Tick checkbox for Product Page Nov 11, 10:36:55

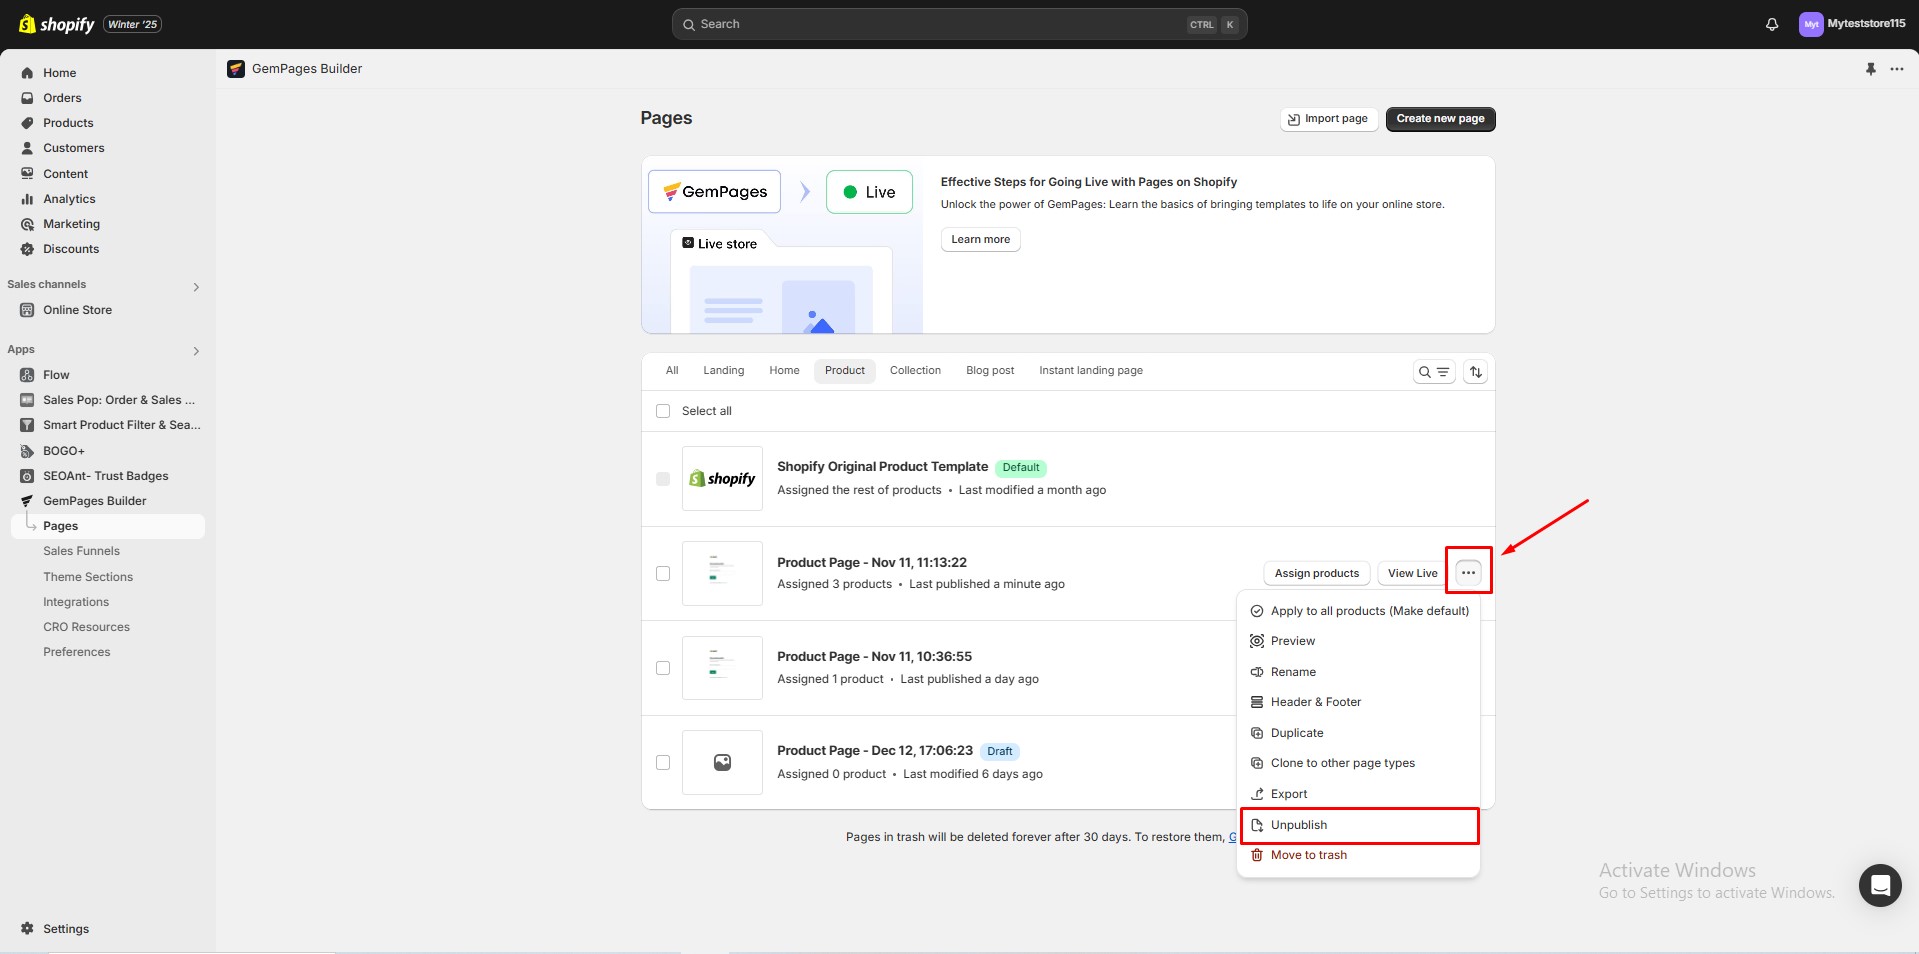coord(663,668)
